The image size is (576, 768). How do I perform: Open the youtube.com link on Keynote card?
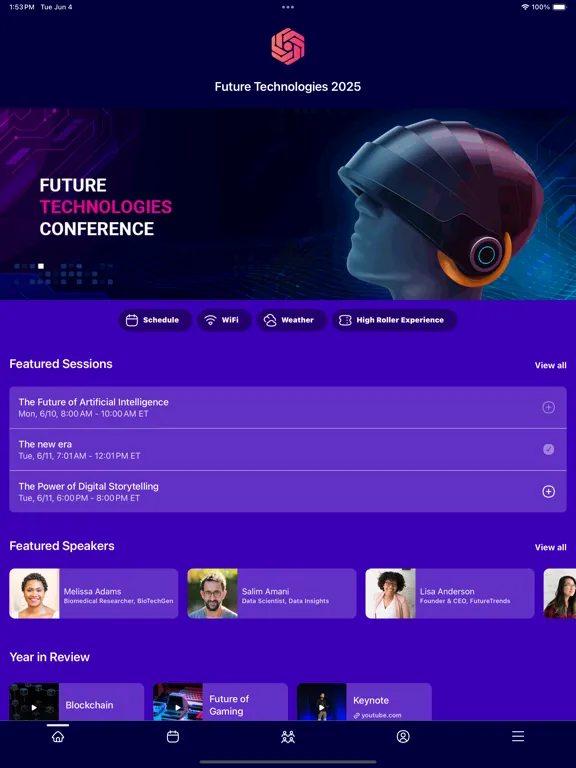click(377, 715)
